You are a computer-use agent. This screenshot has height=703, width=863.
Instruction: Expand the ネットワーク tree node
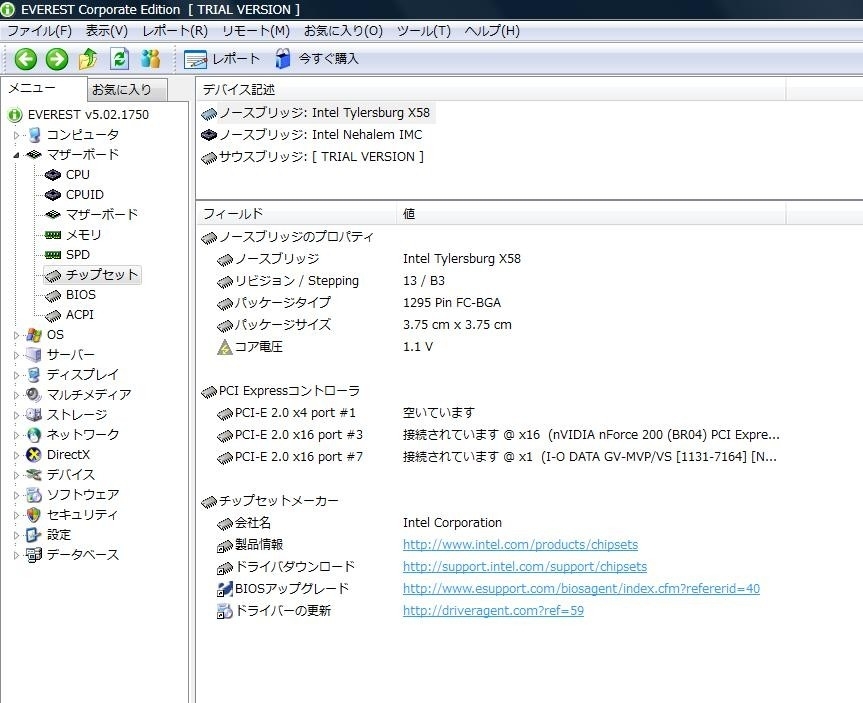[17, 435]
